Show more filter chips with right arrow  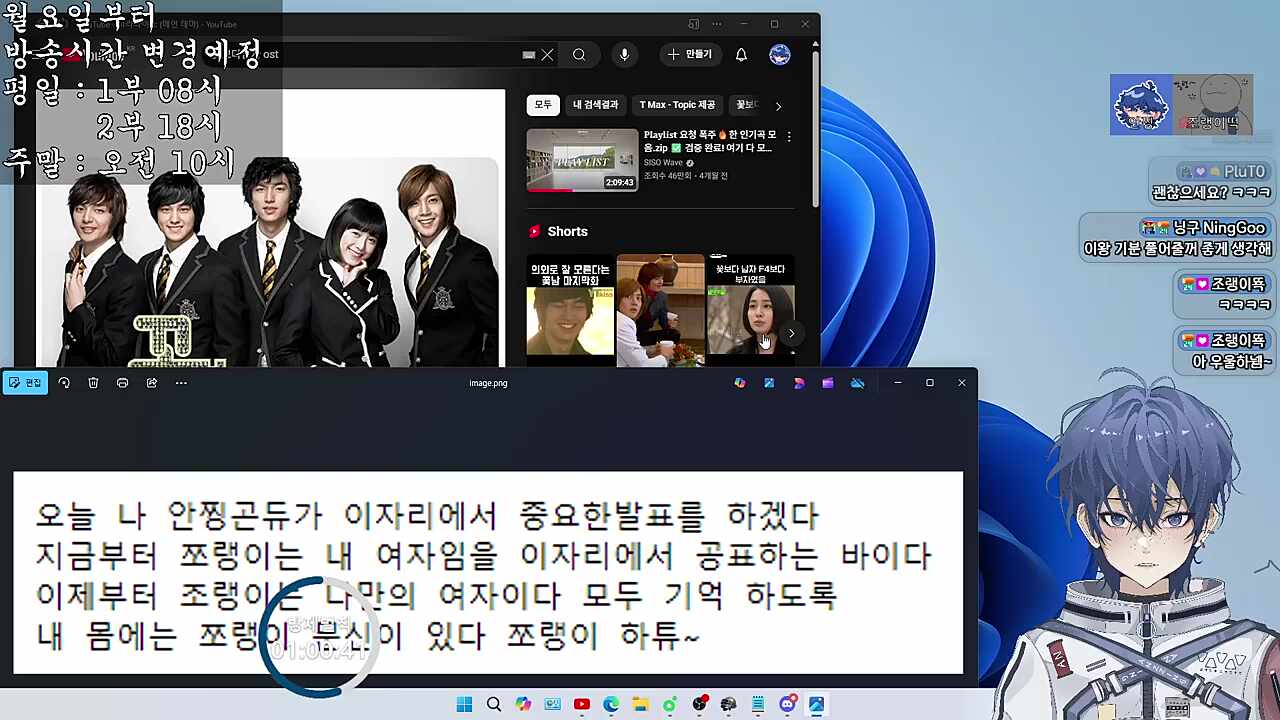point(778,105)
